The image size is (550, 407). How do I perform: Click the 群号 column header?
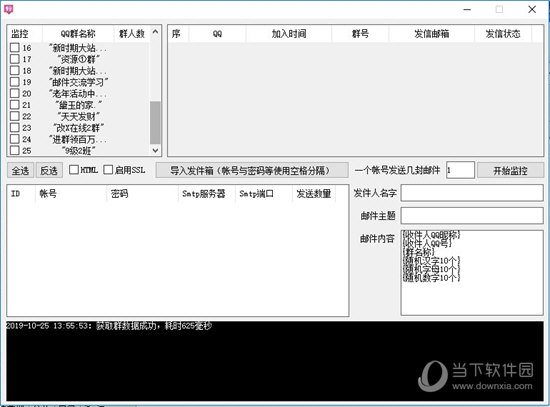pyautogui.click(x=360, y=34)
